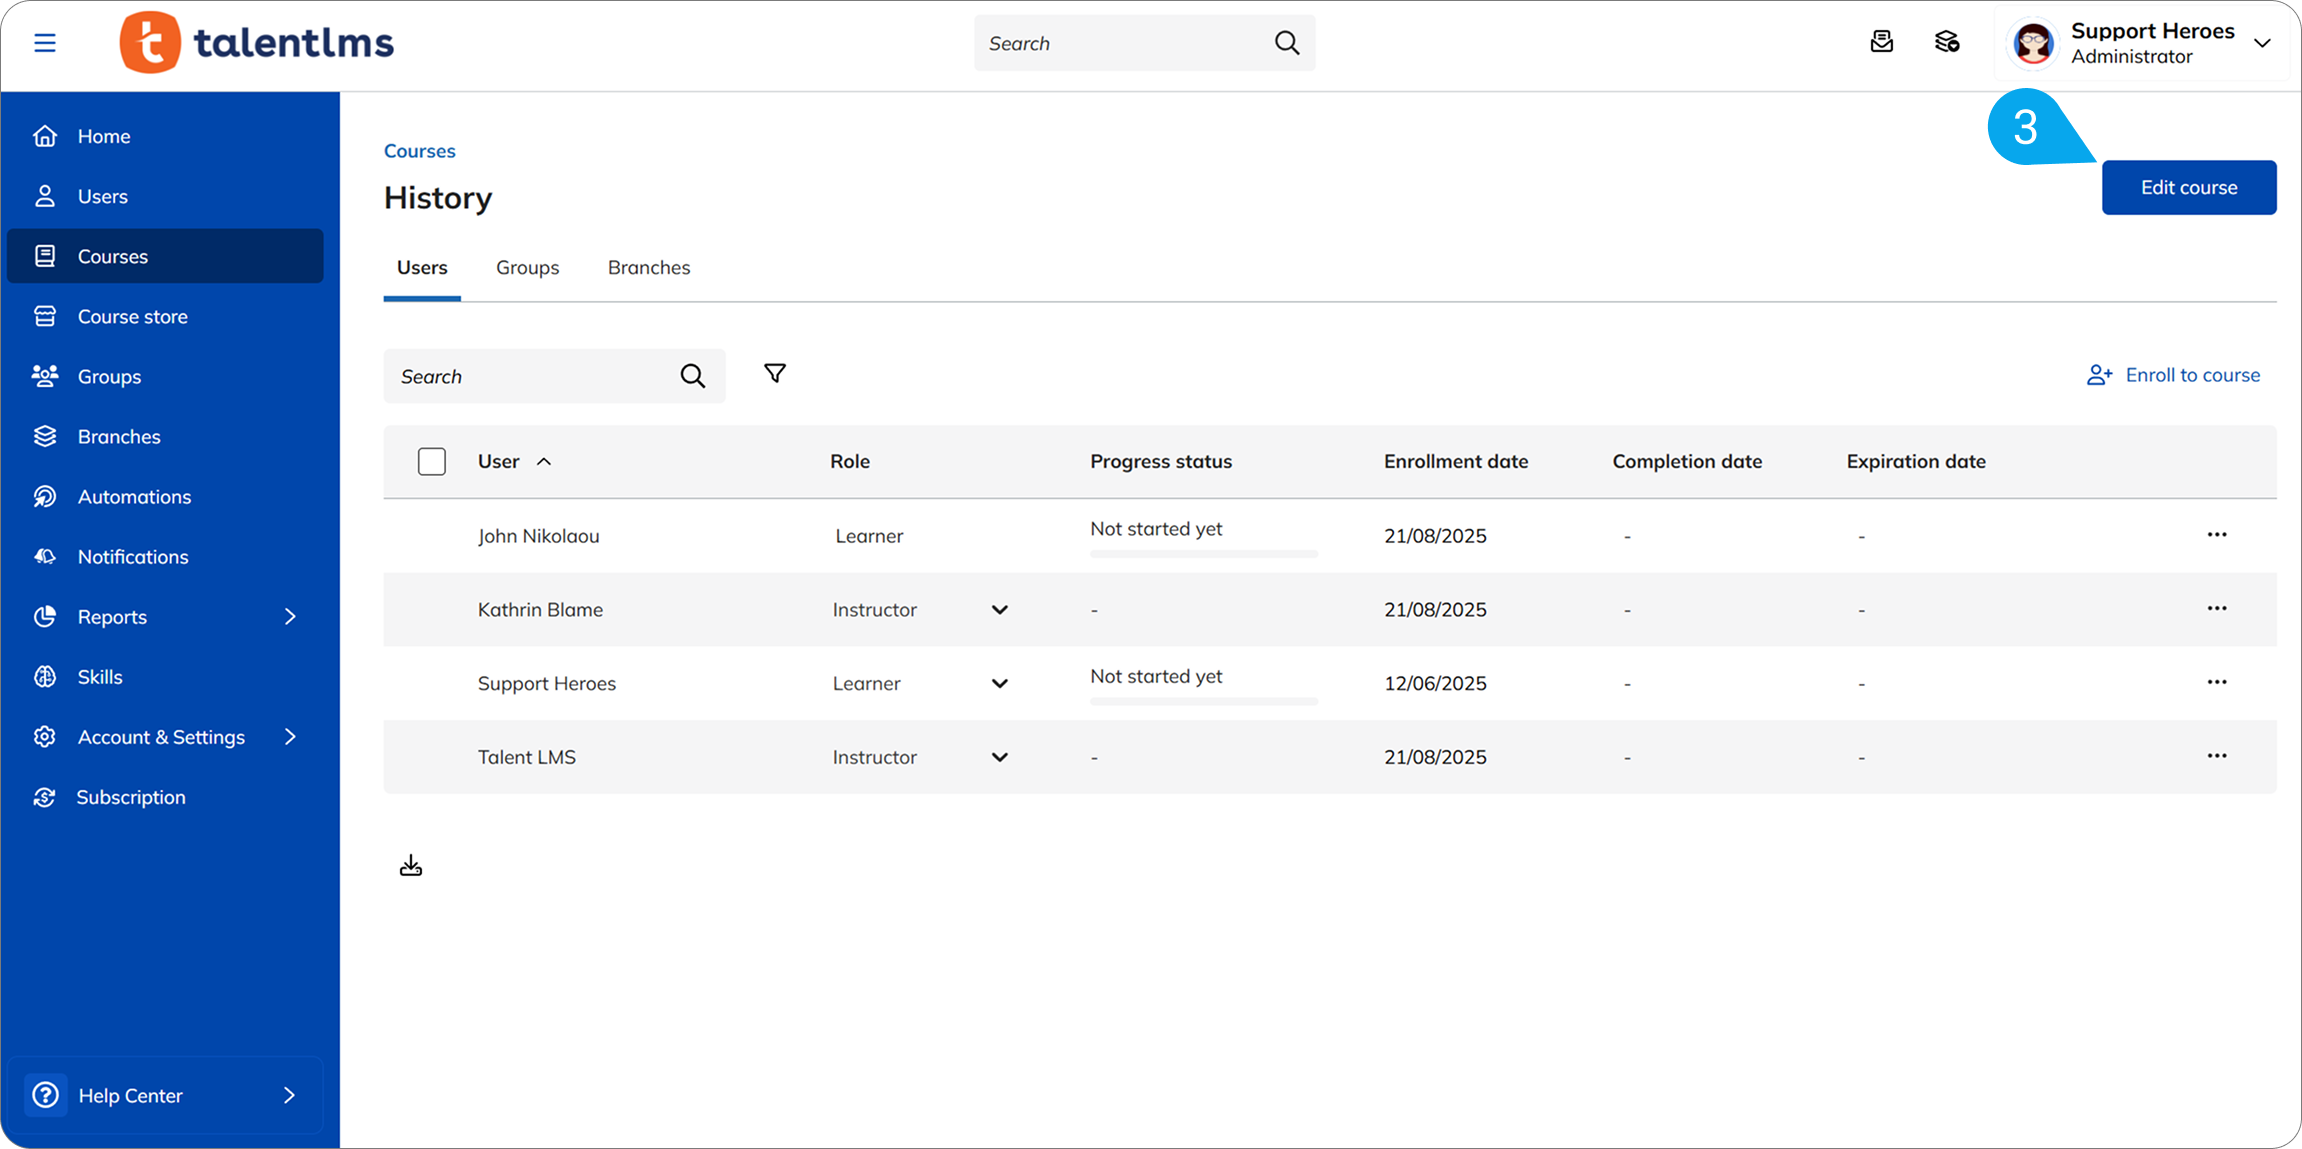This screenshot has width=2302, height=1149.
Task: Open the messages inbox icon
Action: [1881, 42]
